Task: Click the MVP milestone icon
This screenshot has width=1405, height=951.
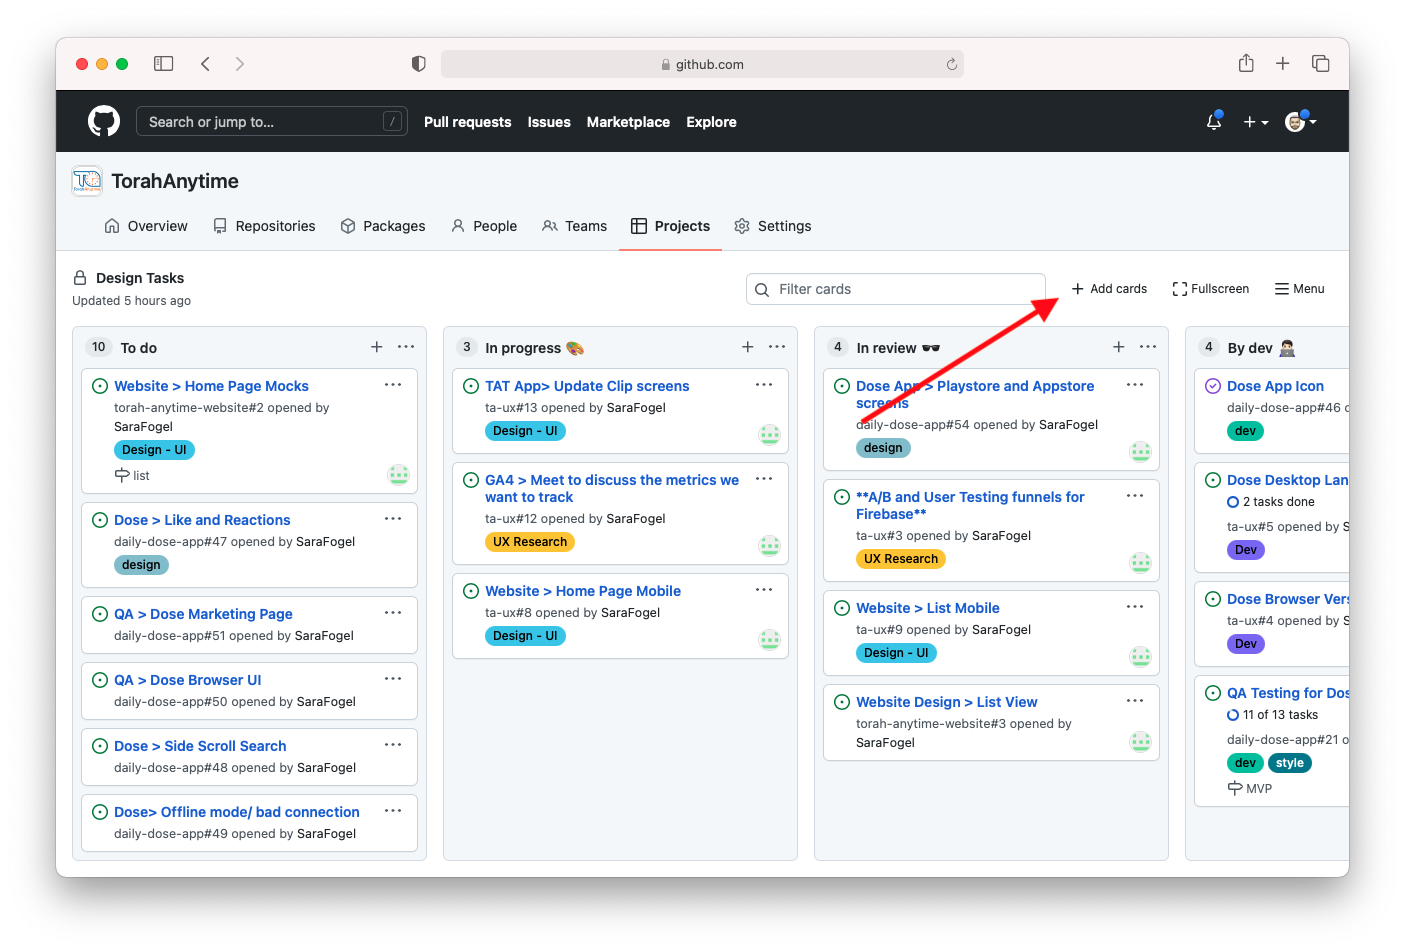Action: [1235, 788]
